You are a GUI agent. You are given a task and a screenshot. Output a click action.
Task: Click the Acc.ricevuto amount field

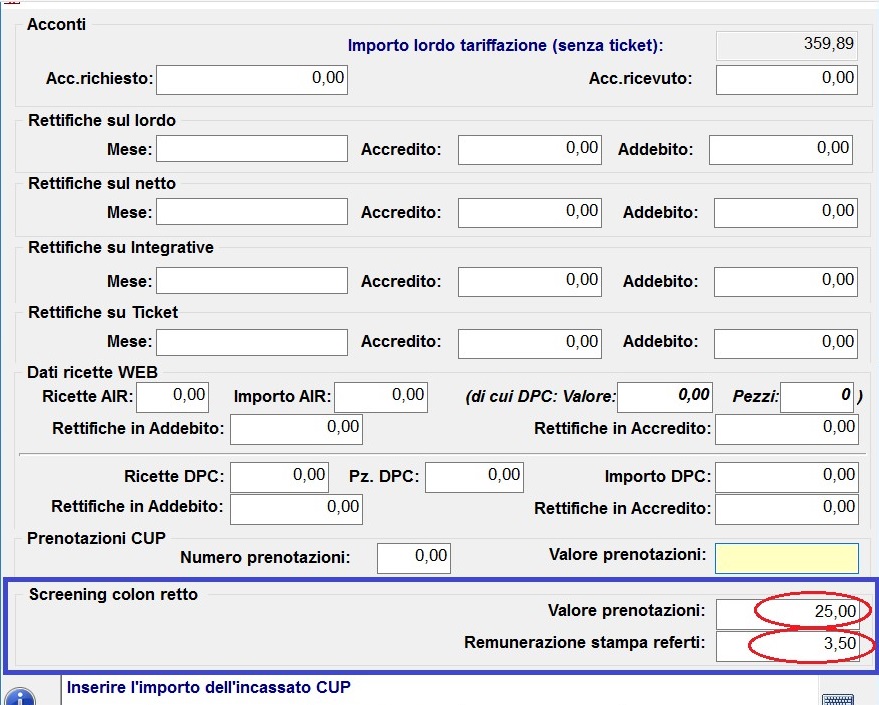(786, 80)
